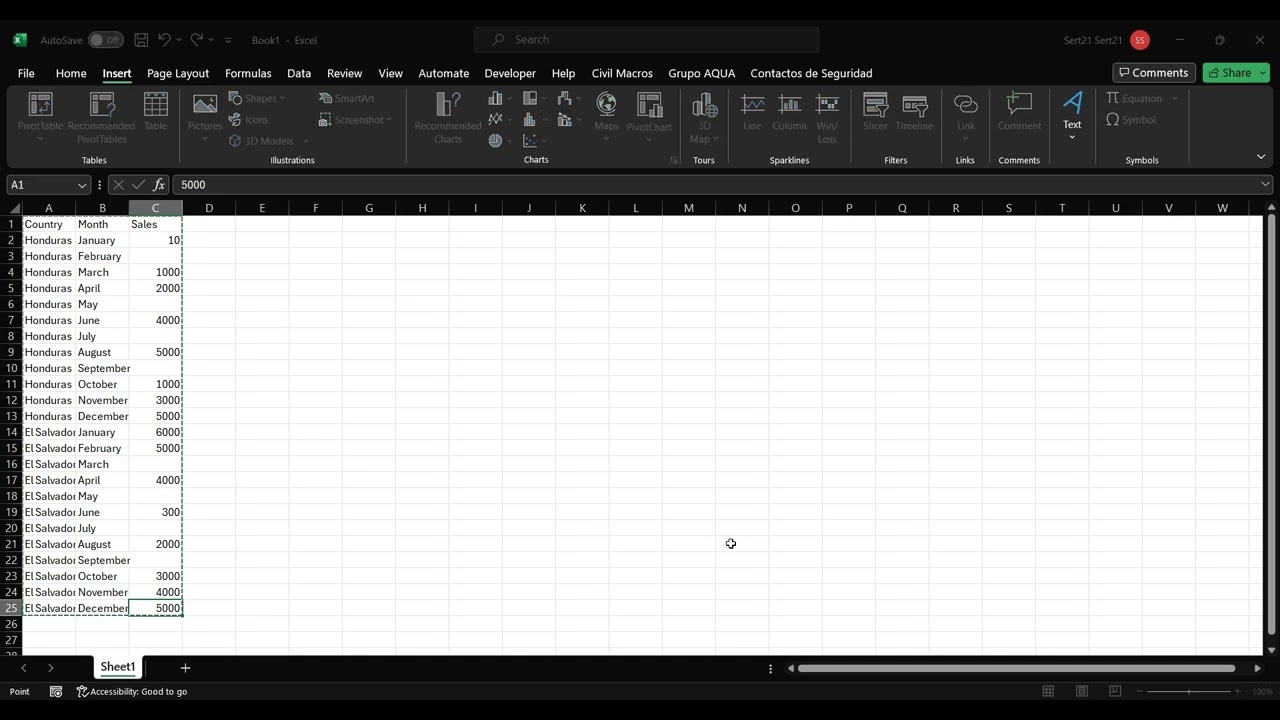Click the Symbol button

click(1131, 120)
